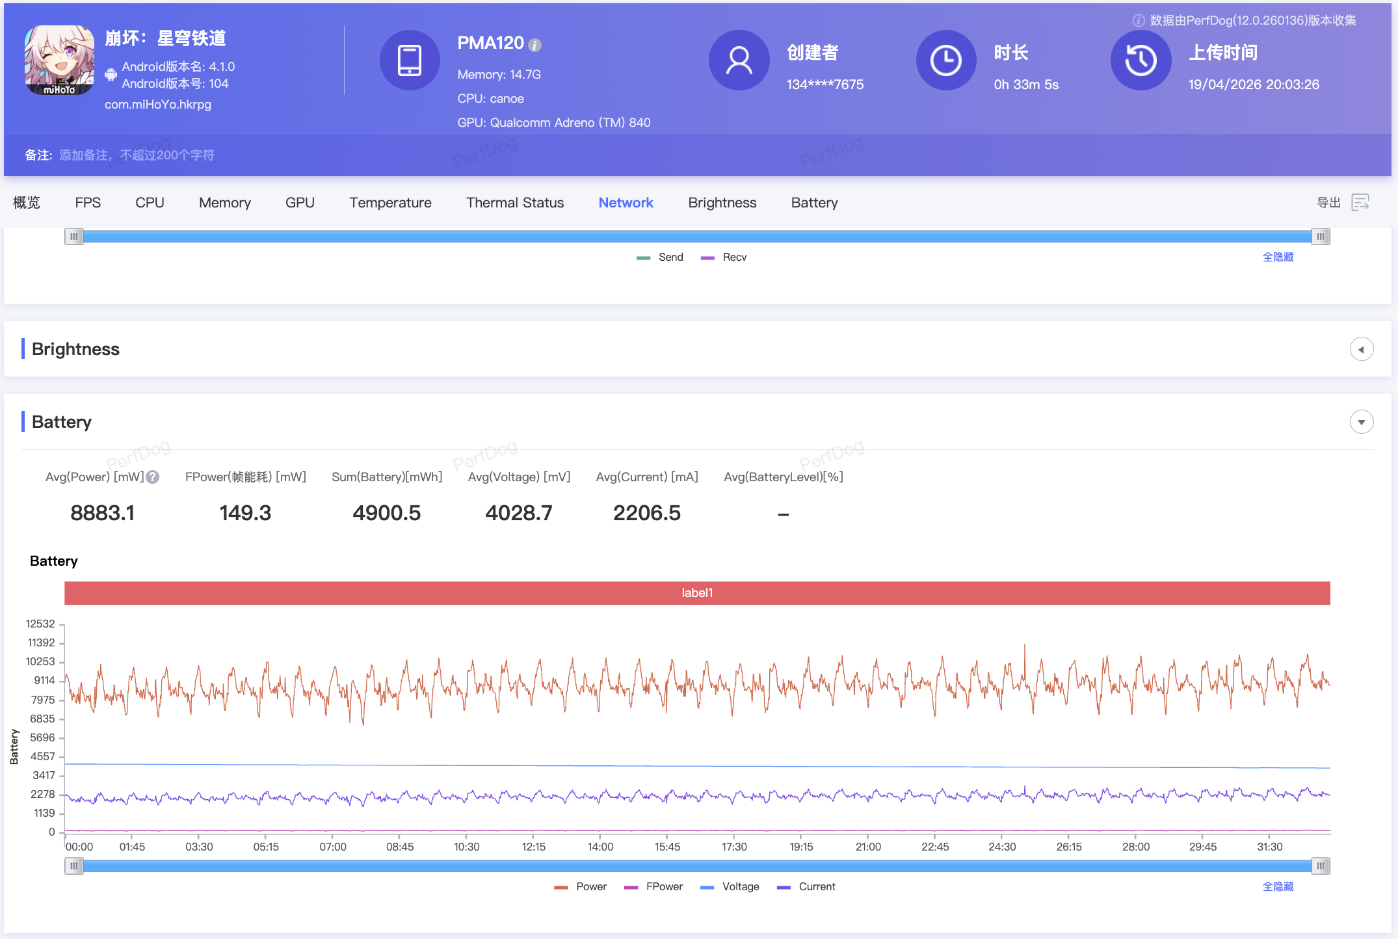The width and height of the screenshot is (1398, 939).
Task: Click the game app avatar thumbnail
Action: 59,61
